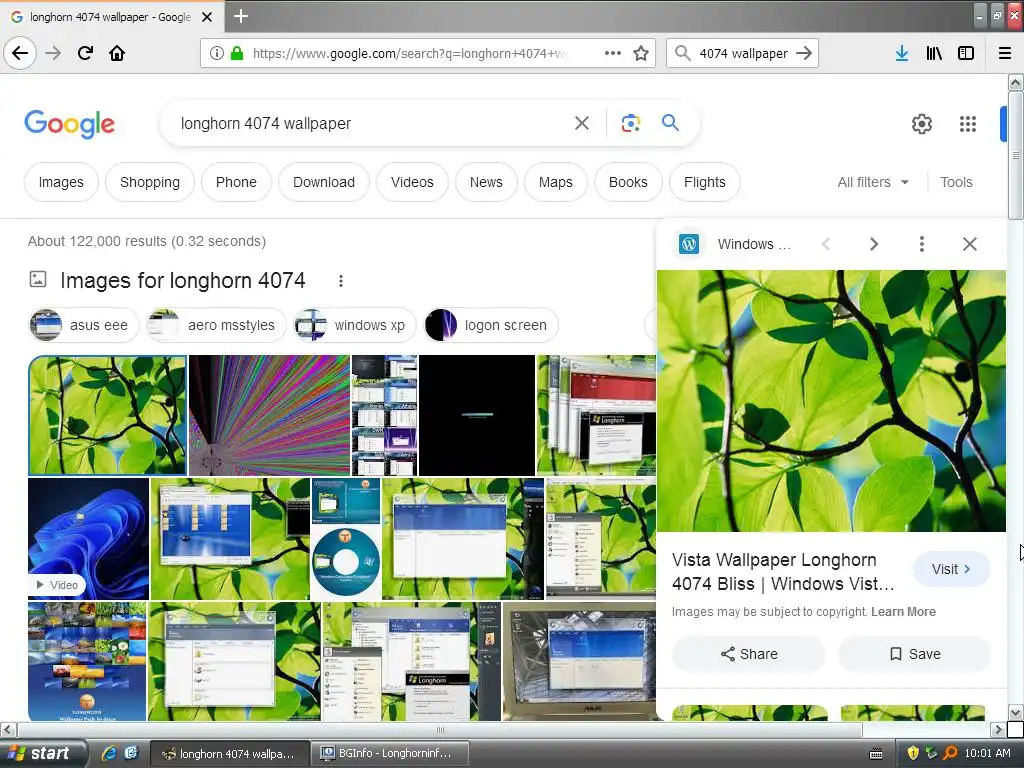This screenshot has width=1024, height=768.
Task: Select the Images filter tab
Action: click(61, 182)
